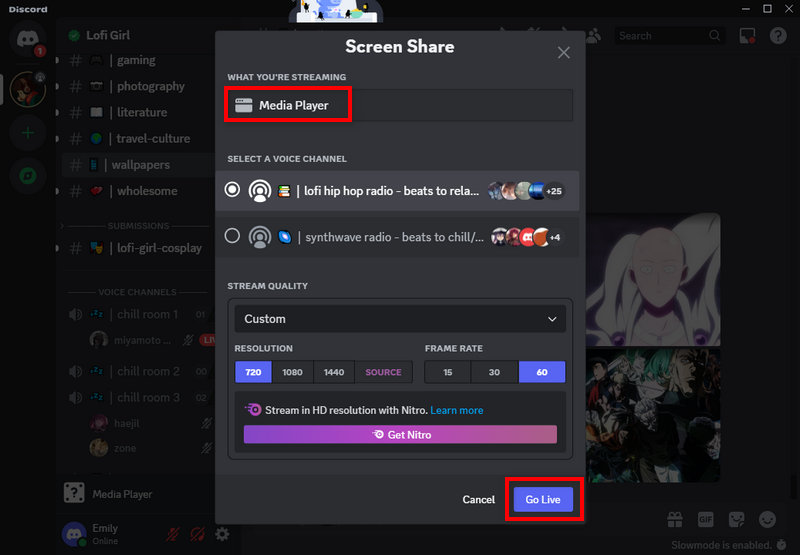Open the literature text channel
The width and height of the screenshot is (800, 555).
pos(138,112)
